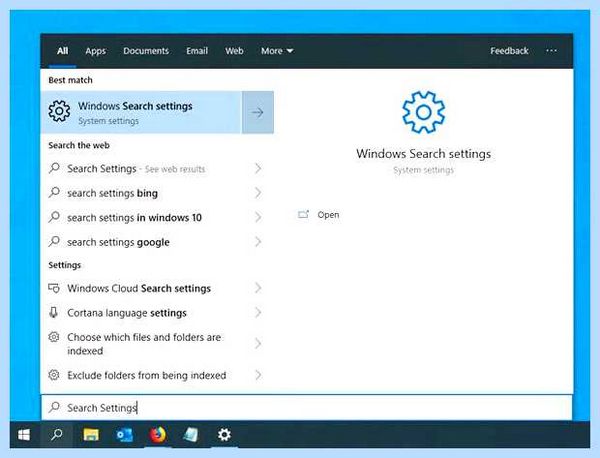Open the notepad-style app icon in taskbar

(191, 435)
